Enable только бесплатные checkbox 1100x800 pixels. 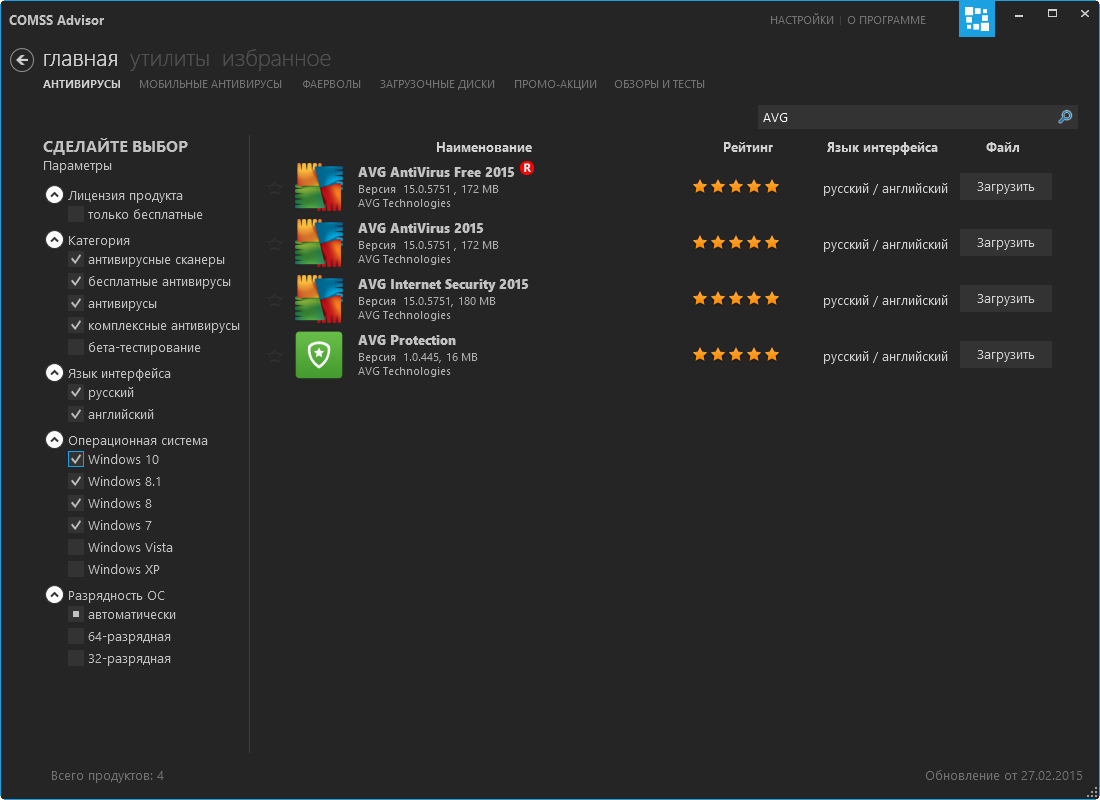click(x=76, y=214)
